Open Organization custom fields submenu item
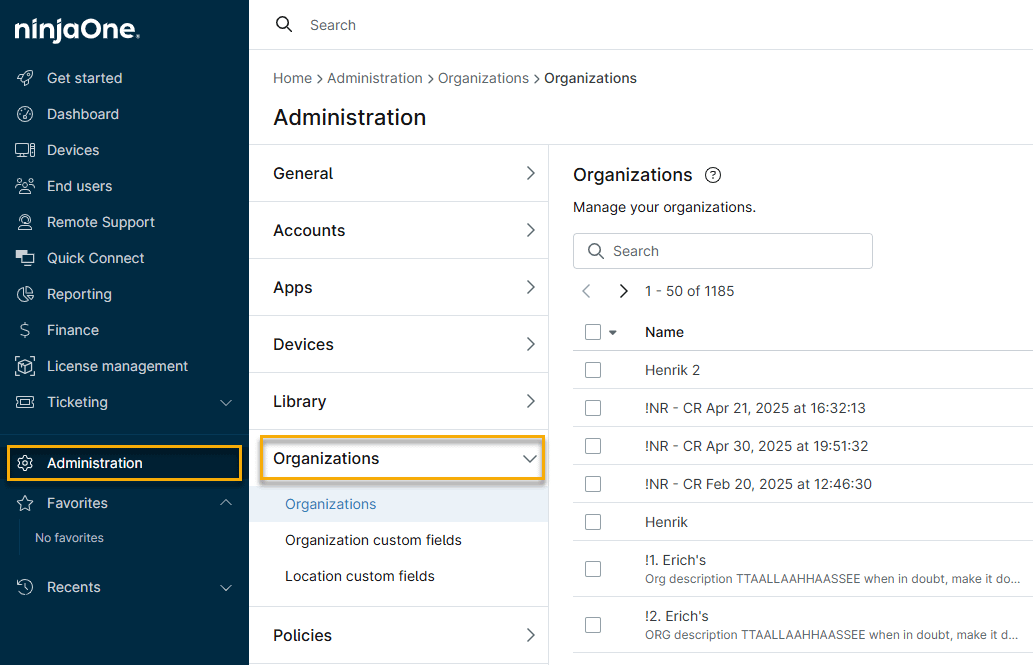This screenshot has width=1033, height=665. click(373, 540)
